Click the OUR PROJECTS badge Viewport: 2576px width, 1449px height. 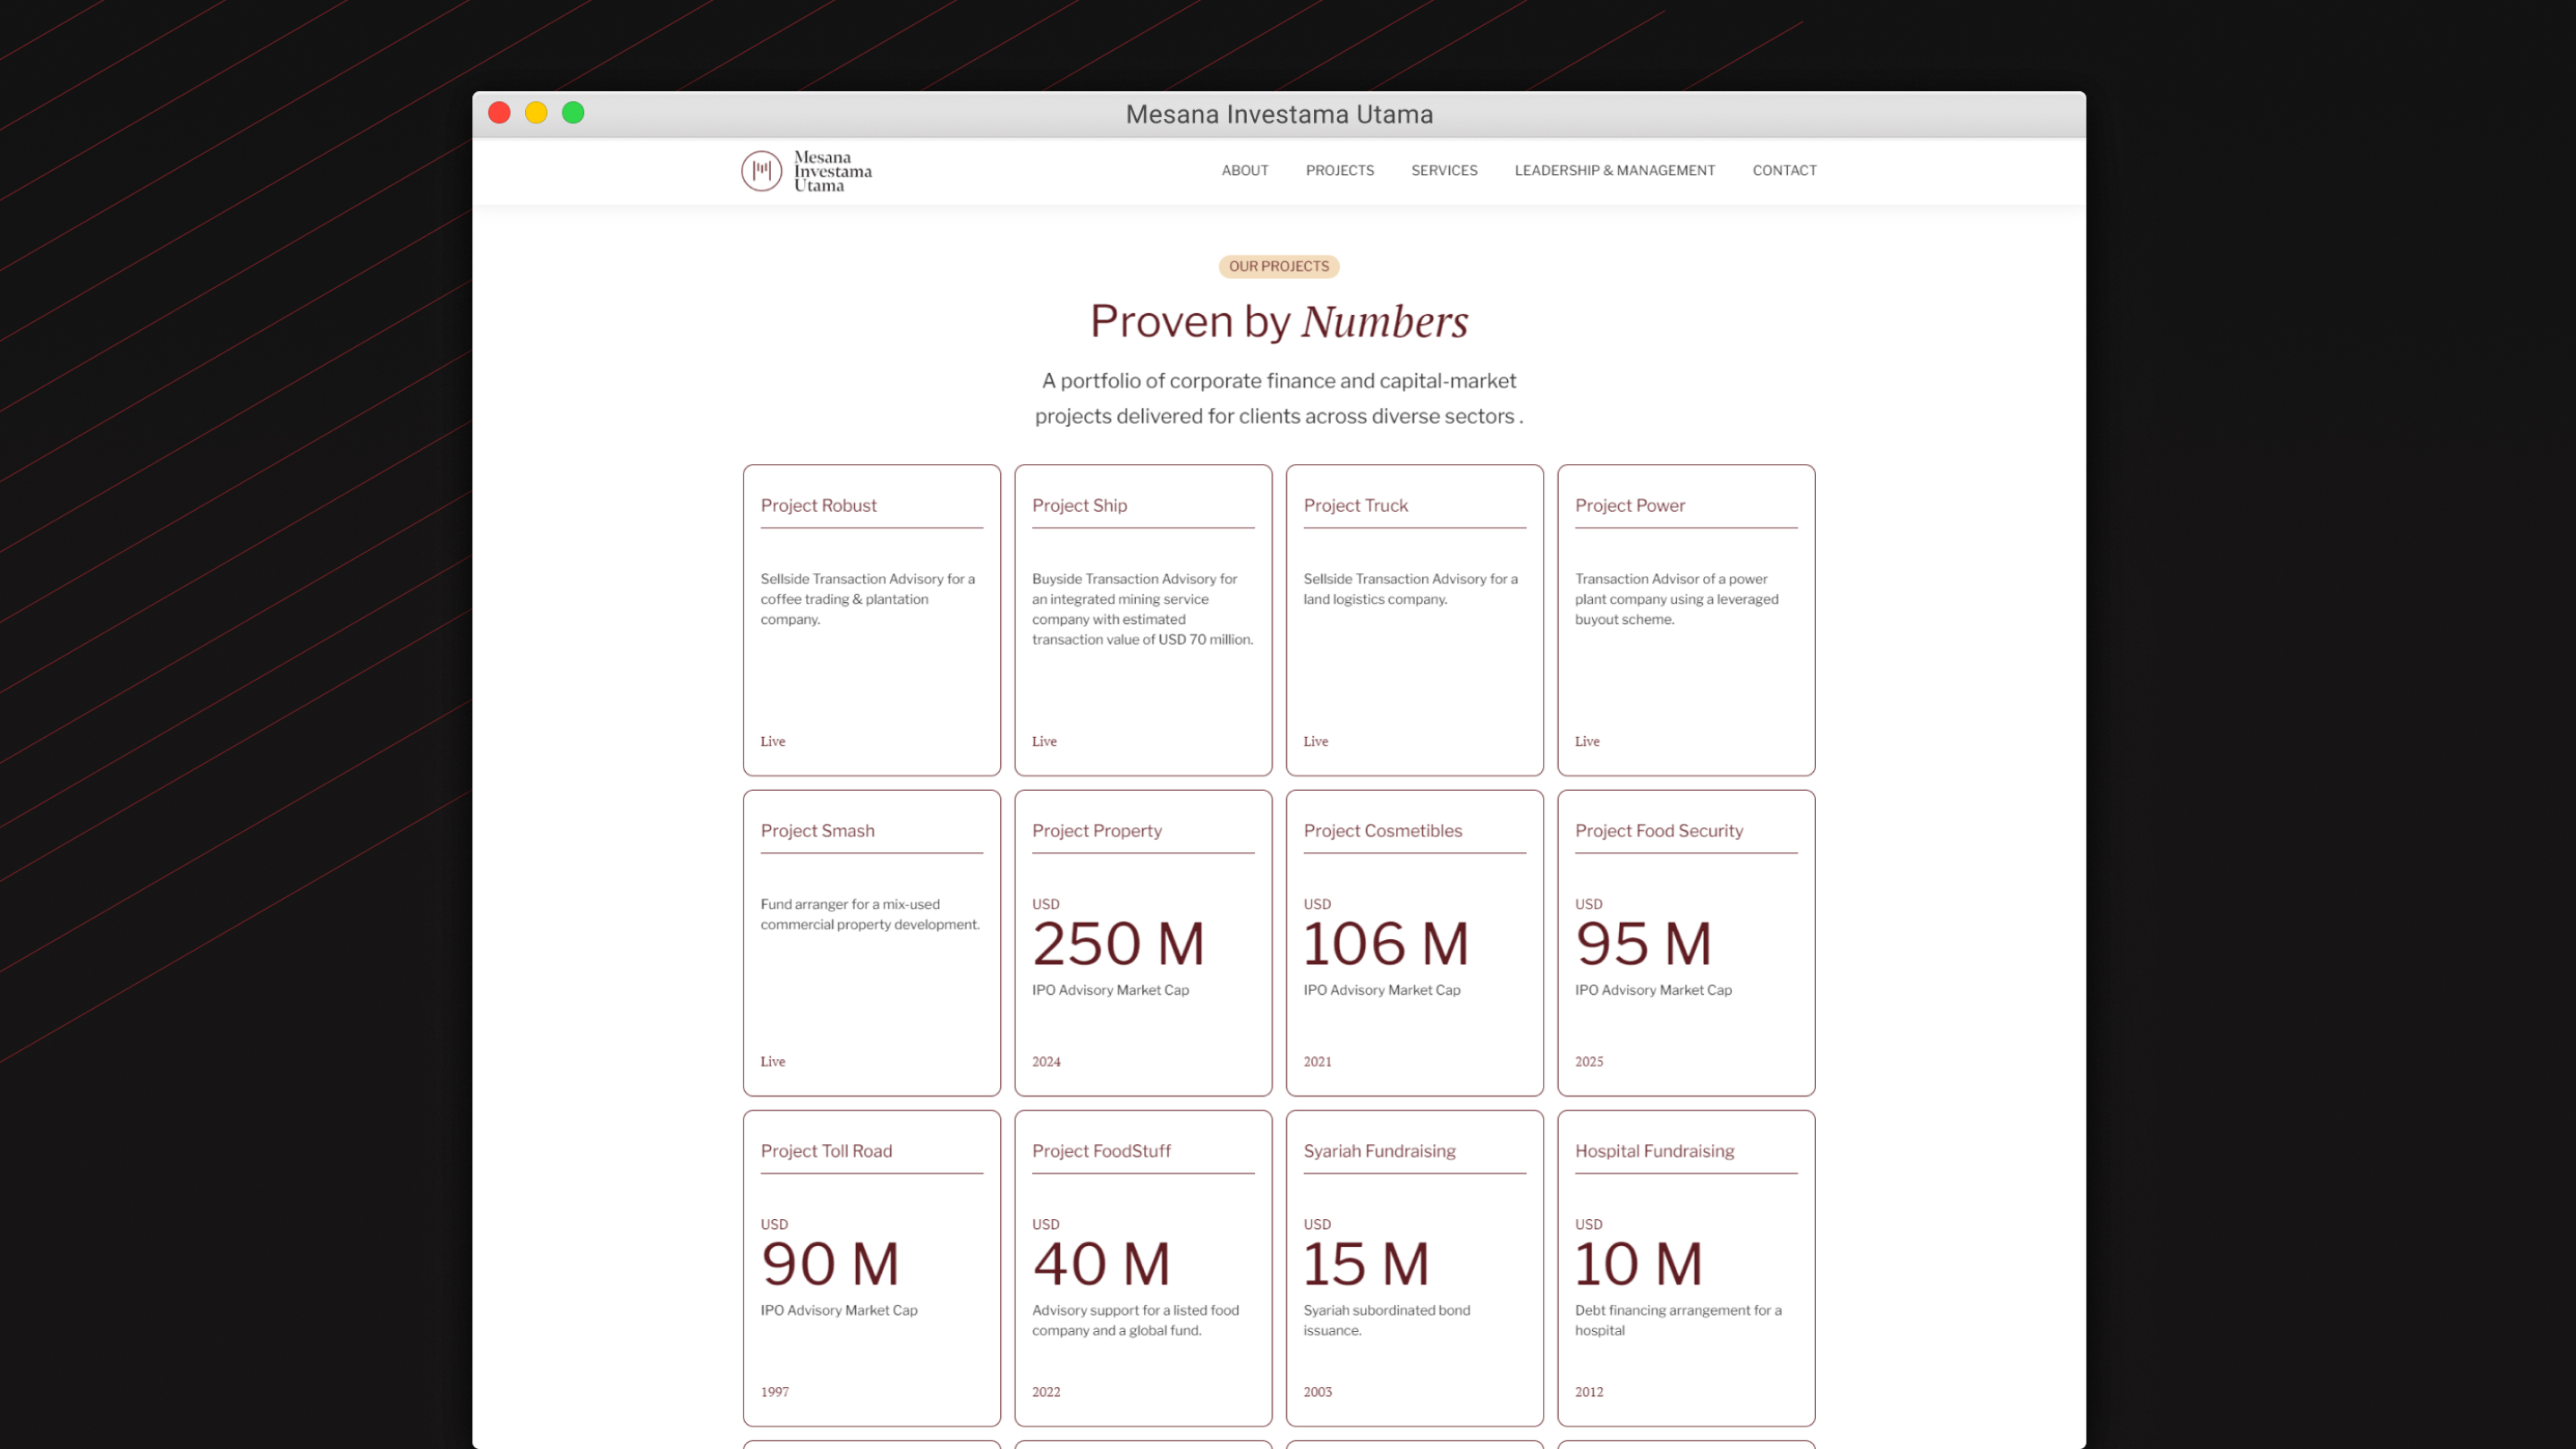pos(1278,267)
